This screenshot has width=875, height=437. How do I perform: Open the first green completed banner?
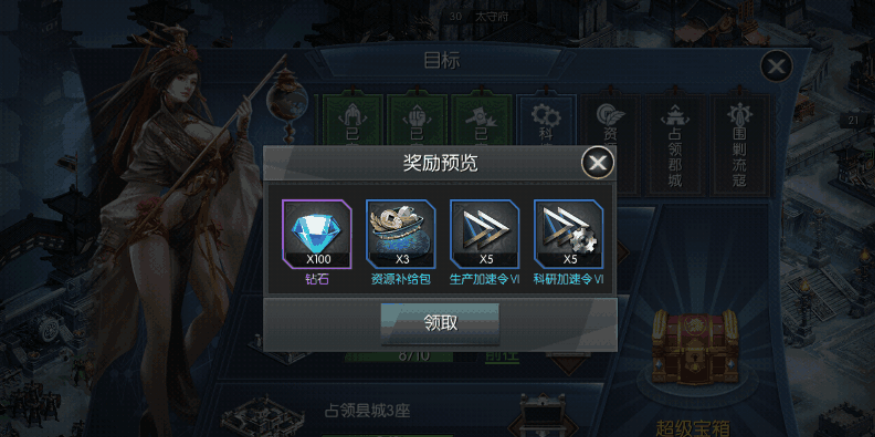(353, 120)
